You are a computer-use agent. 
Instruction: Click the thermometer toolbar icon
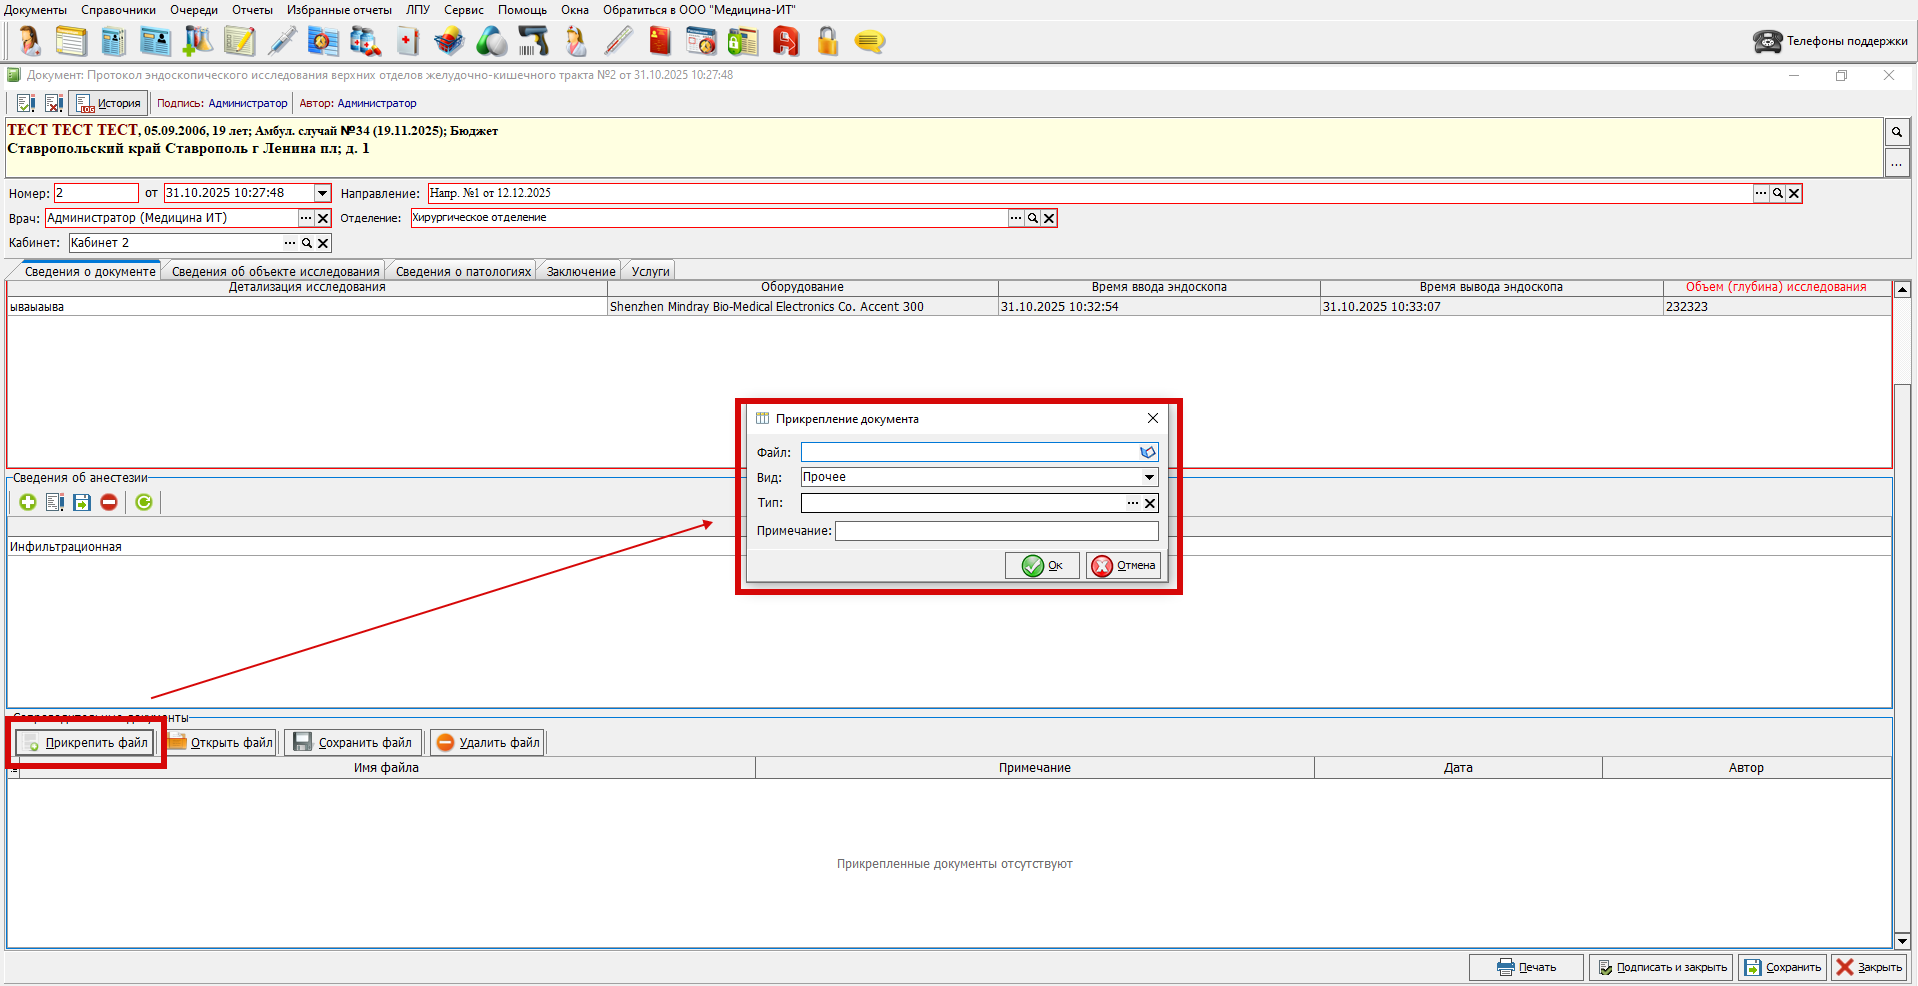pos(618,41)
